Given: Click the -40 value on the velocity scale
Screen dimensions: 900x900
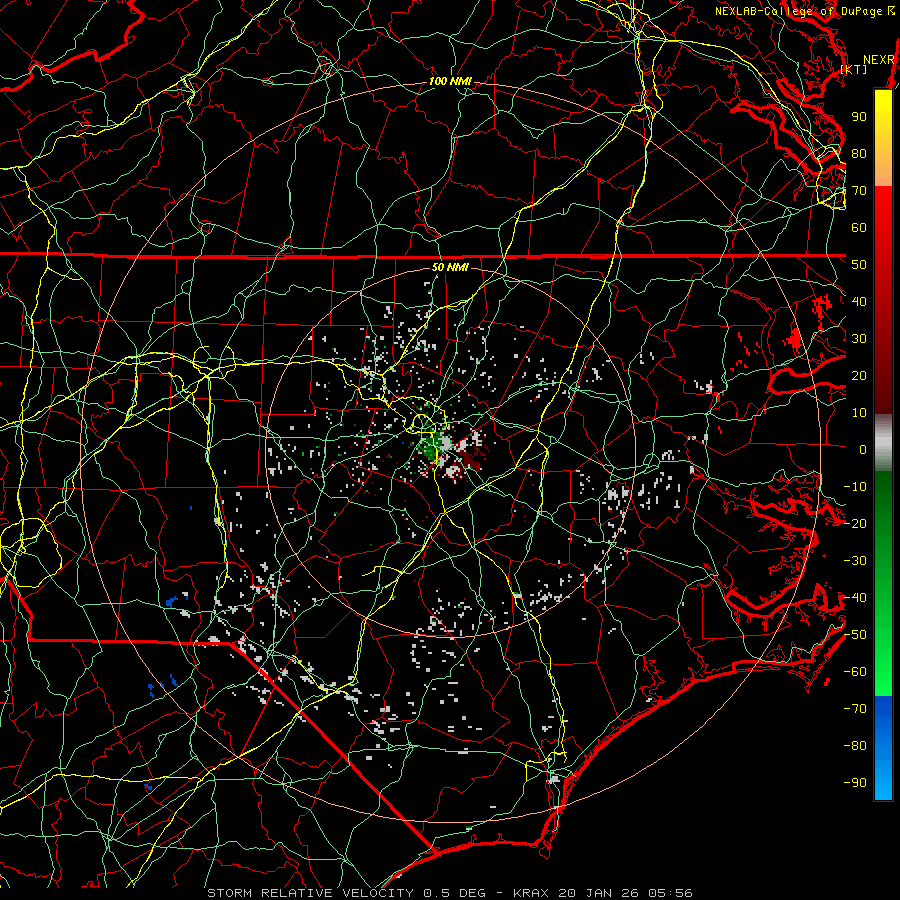Looking at the screenshot, I should tap(855, 598).
